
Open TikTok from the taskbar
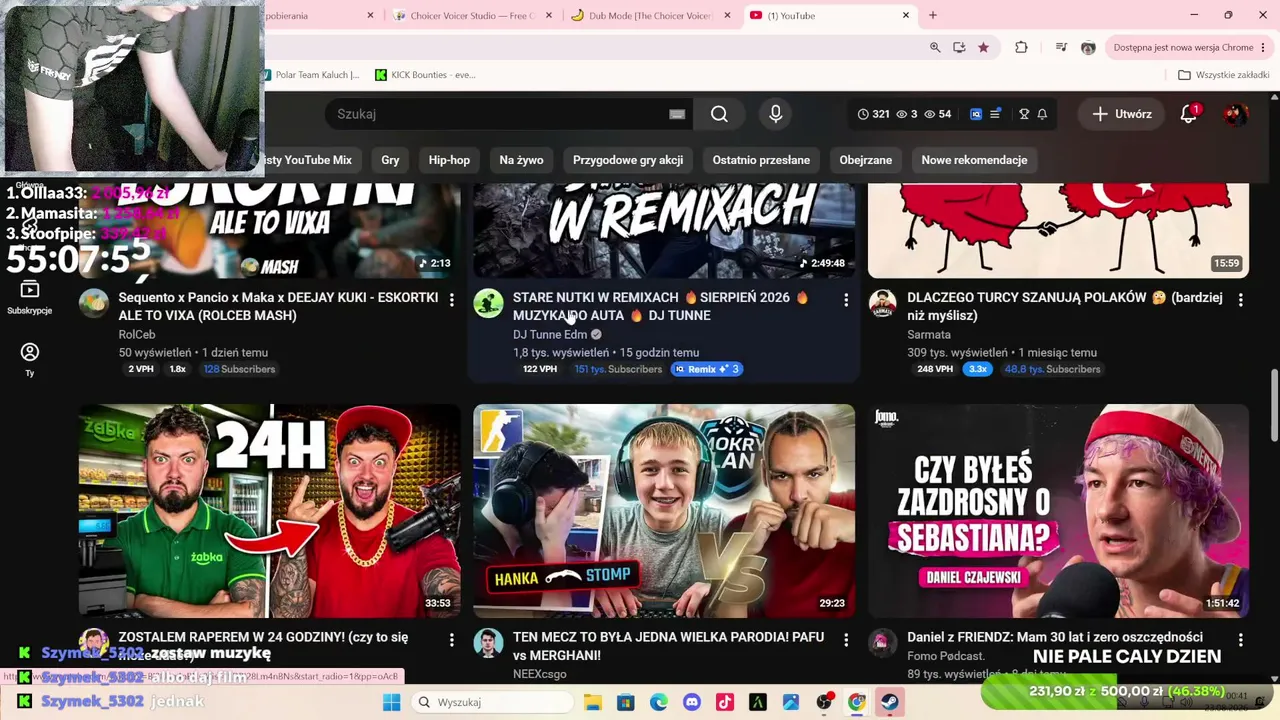(x=725, y=702)
